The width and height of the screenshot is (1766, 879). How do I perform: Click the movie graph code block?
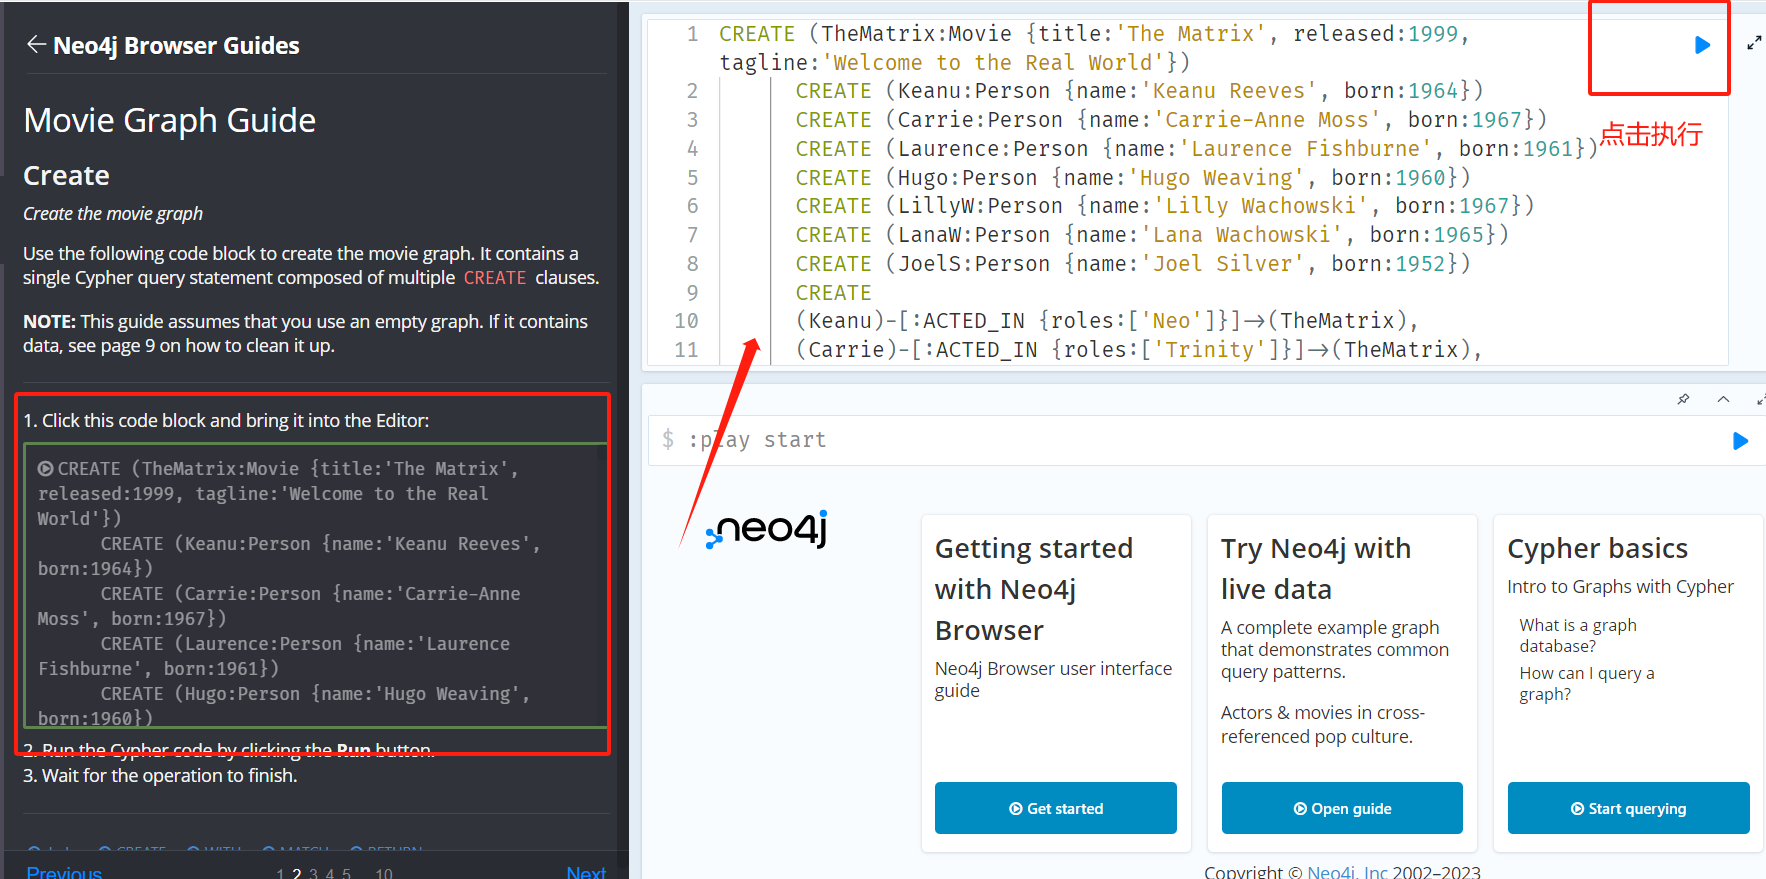(316, 585)
